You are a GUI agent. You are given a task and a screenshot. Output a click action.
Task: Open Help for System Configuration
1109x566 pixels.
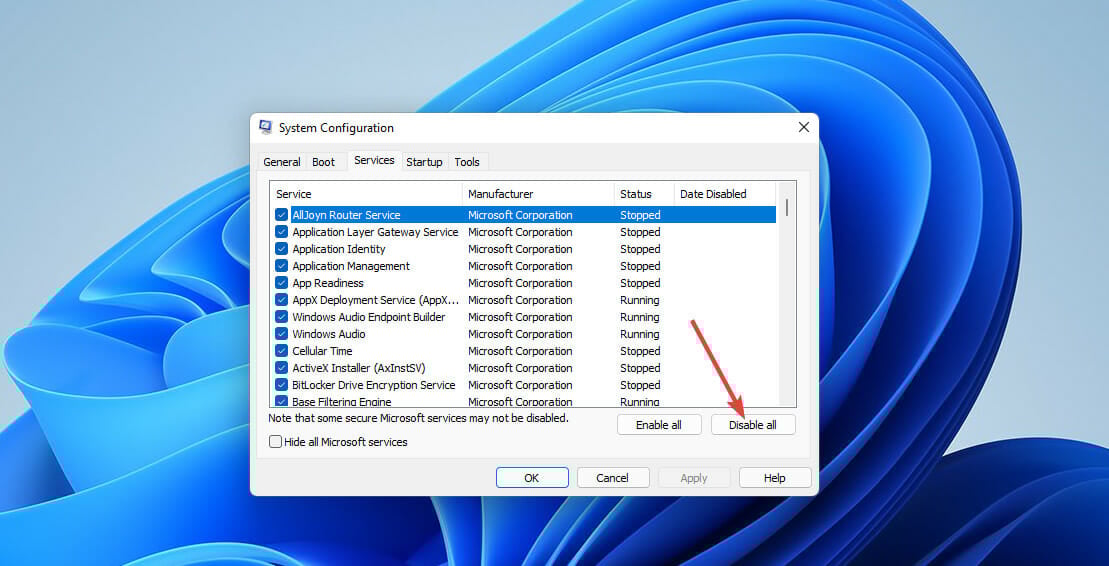coord(774,478)
